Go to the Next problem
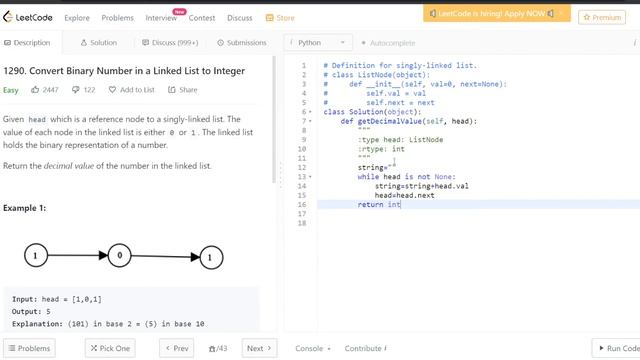Screen dimensions: 640x360 pyautogui.click(x=259, y=348)
